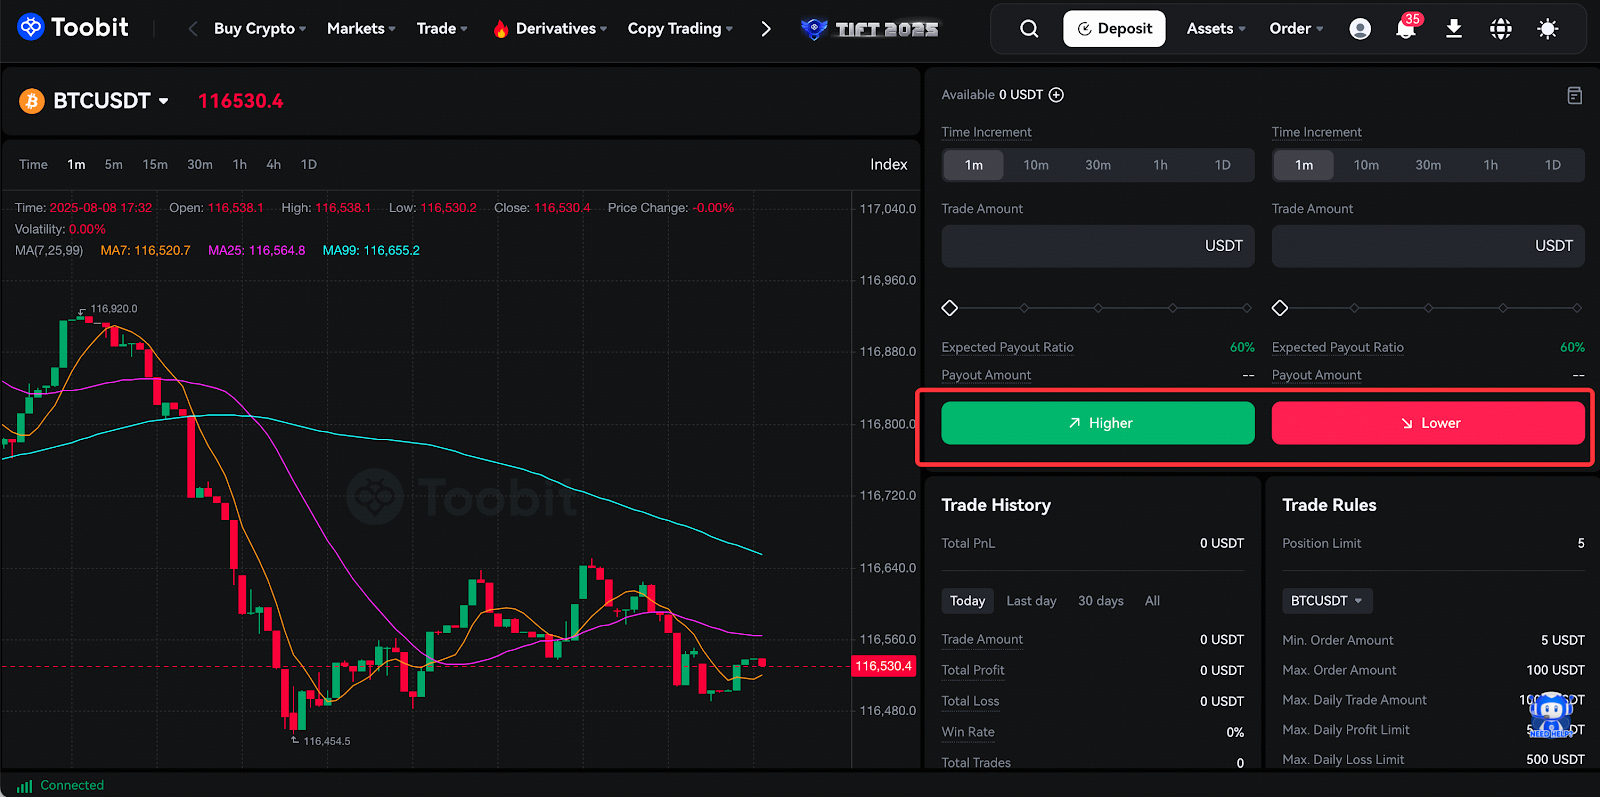Viewport: 1600px width, 797px height.
Task: Click the plus icon beside Available USDT
Action: pos(1056,95)
